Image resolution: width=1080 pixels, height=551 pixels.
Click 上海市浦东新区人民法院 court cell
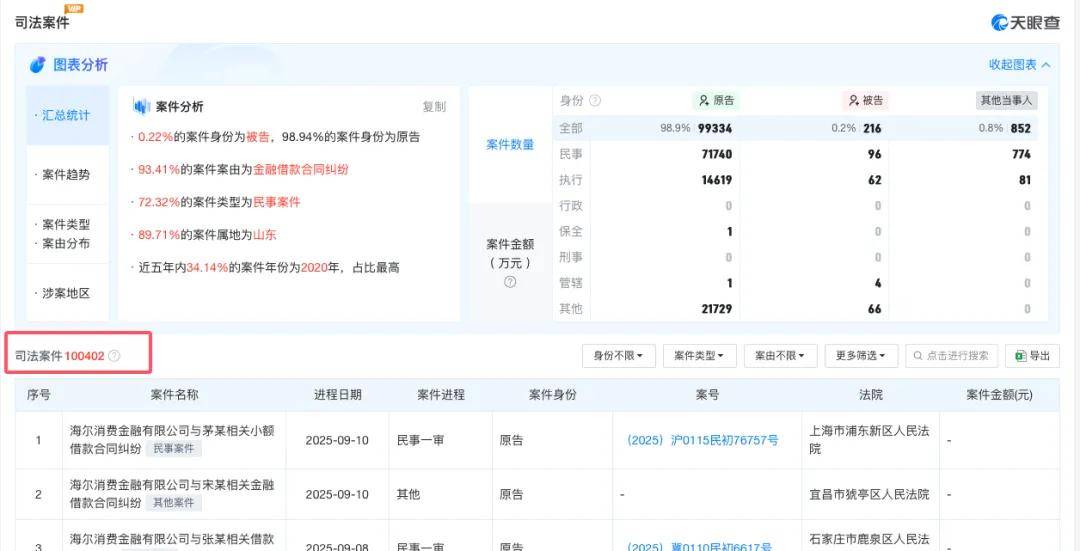point(869,440)
